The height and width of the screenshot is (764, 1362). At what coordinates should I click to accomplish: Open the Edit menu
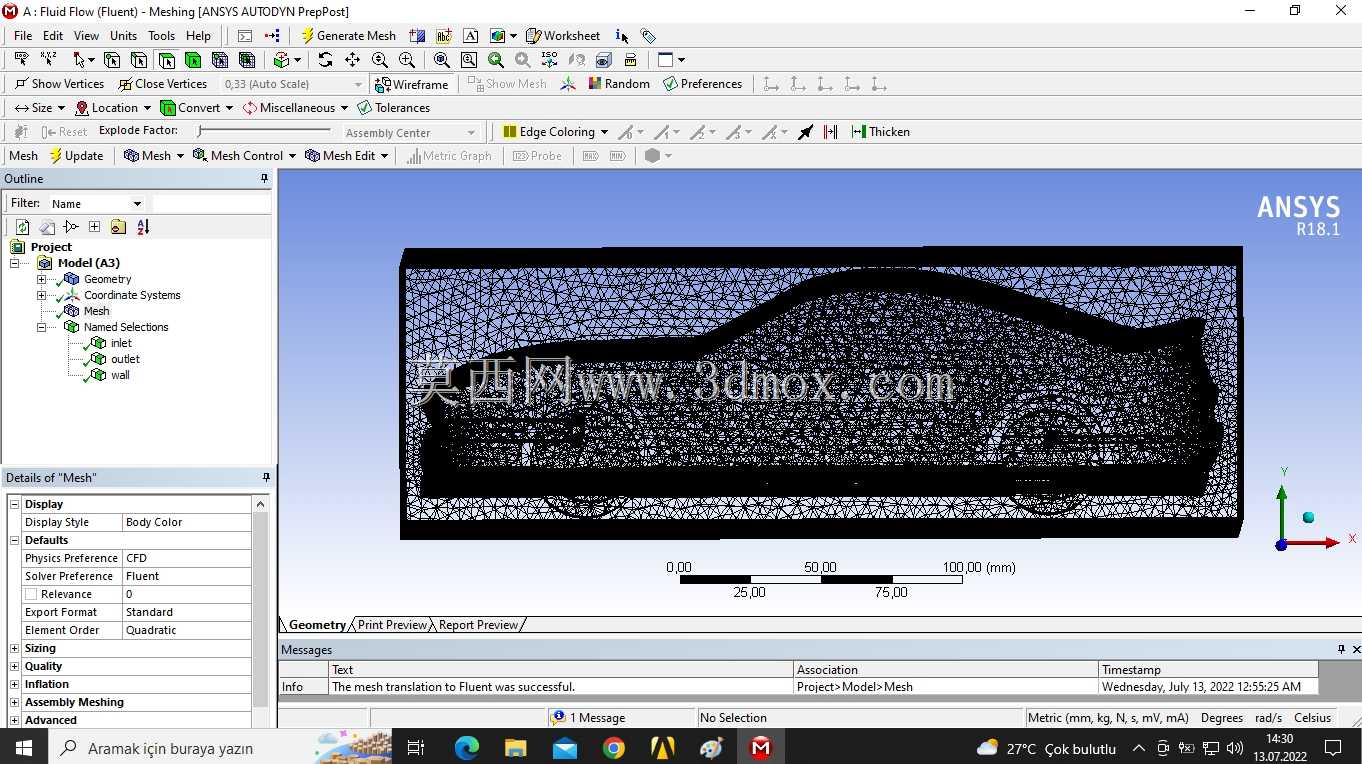53,35
